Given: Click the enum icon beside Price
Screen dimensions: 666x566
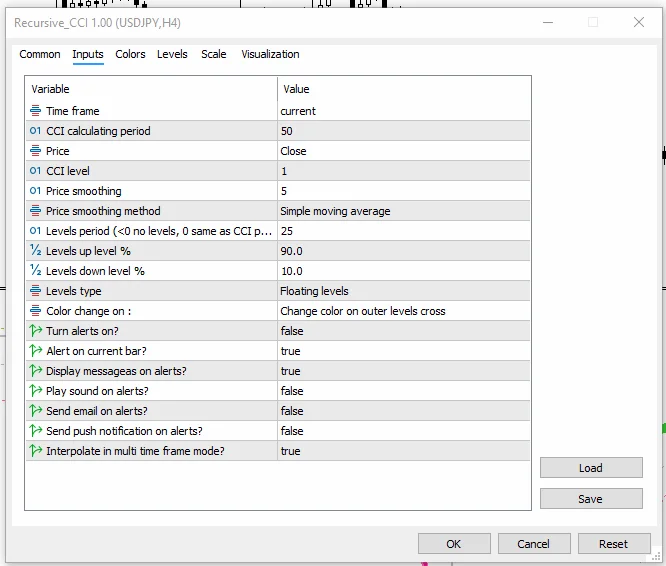Looking at the screenshot, I should click(x=35, y=151).
